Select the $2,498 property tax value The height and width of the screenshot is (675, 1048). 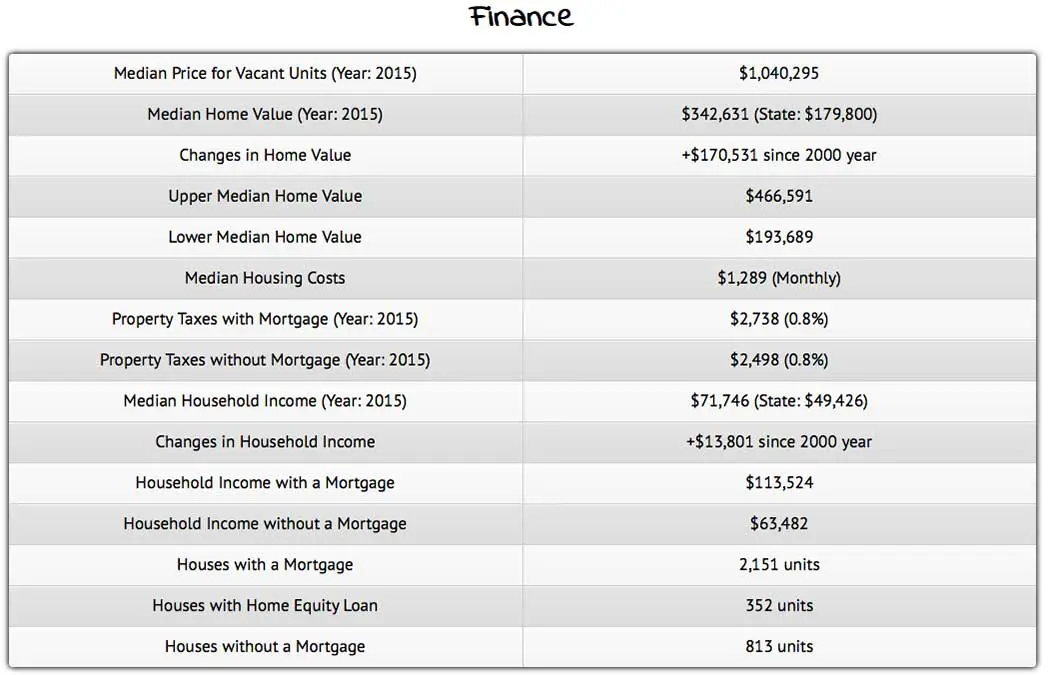click(x=779, y=360)
